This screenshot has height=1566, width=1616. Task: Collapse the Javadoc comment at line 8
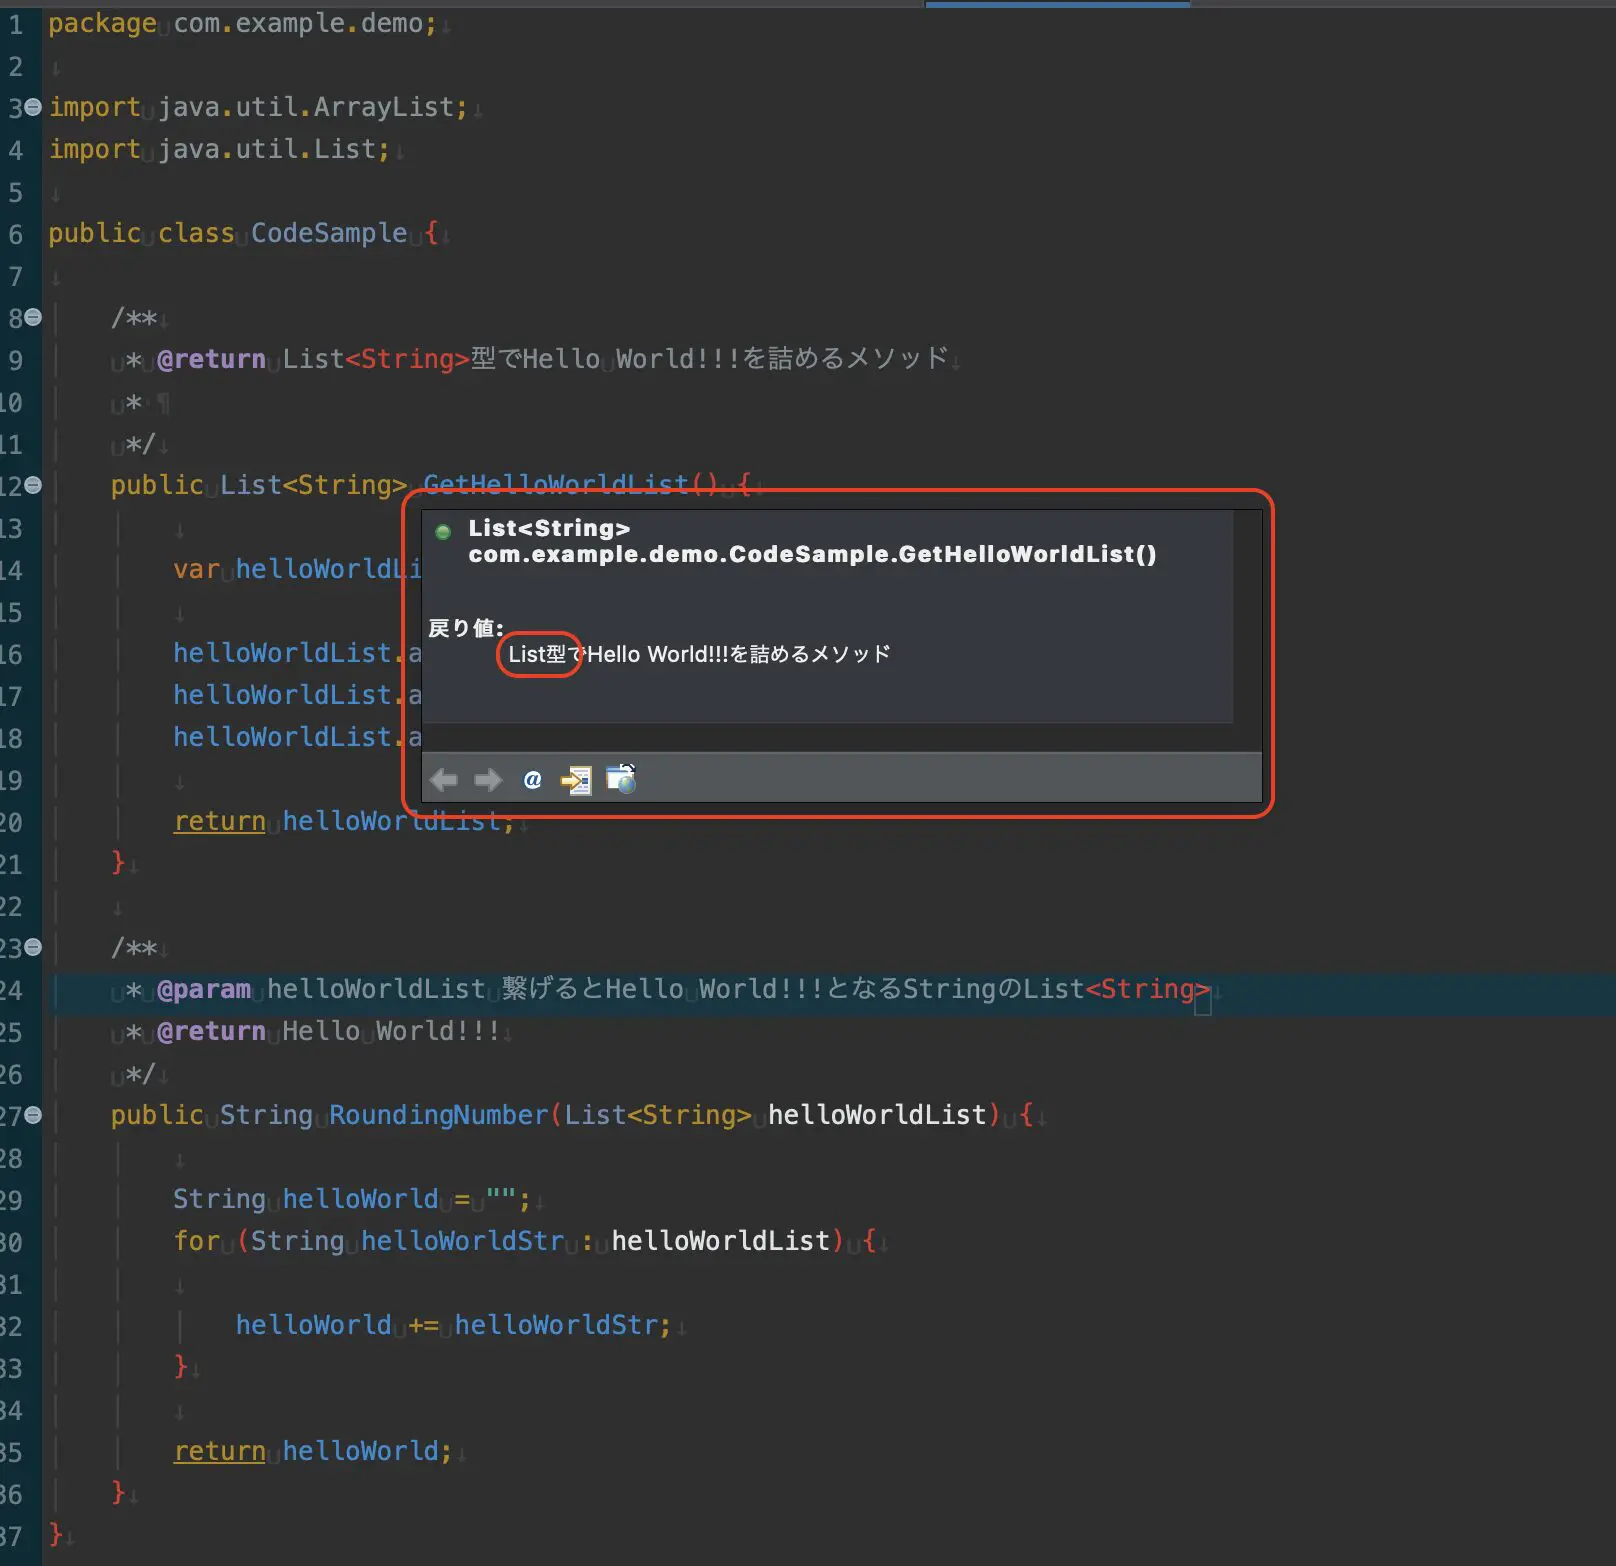click(x=32, y=318)
